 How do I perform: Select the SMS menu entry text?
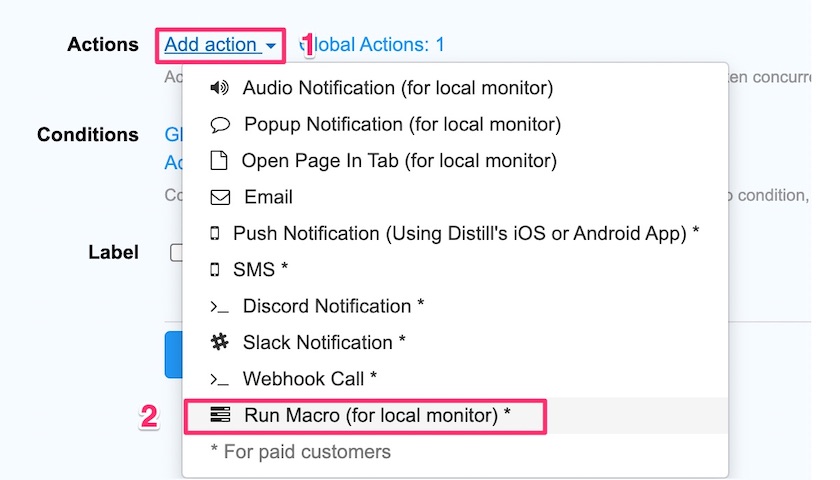(x=260, y=270)
